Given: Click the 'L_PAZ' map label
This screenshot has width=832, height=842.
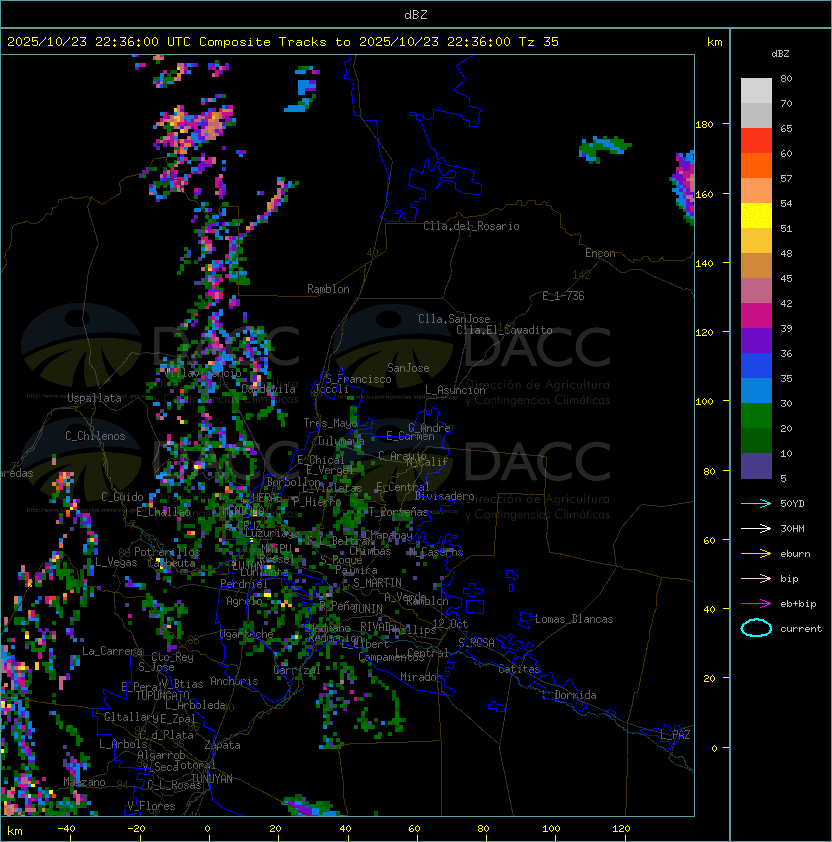Looking at the screenshot, I should tap(675, 735).
